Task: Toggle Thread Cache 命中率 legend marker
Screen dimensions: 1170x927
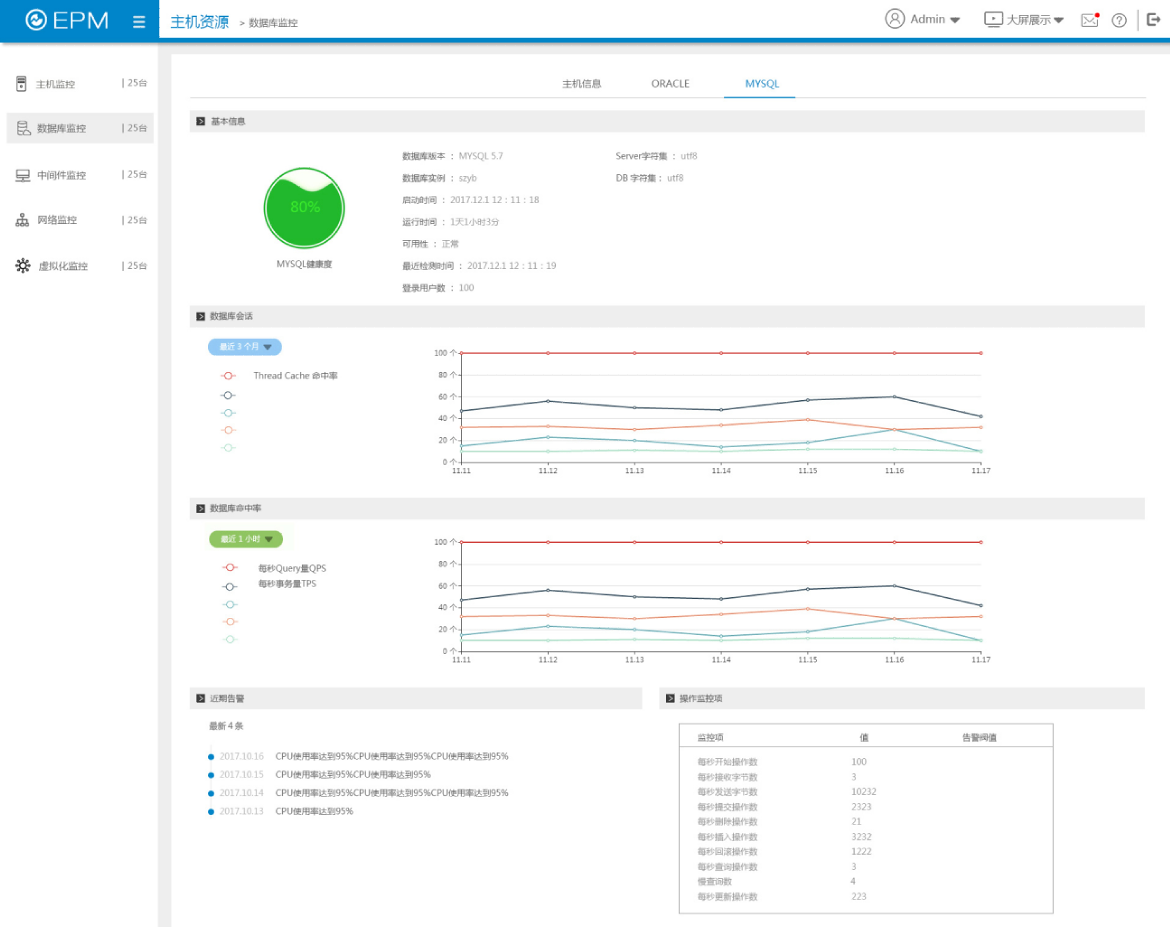Action: [228, 375]
